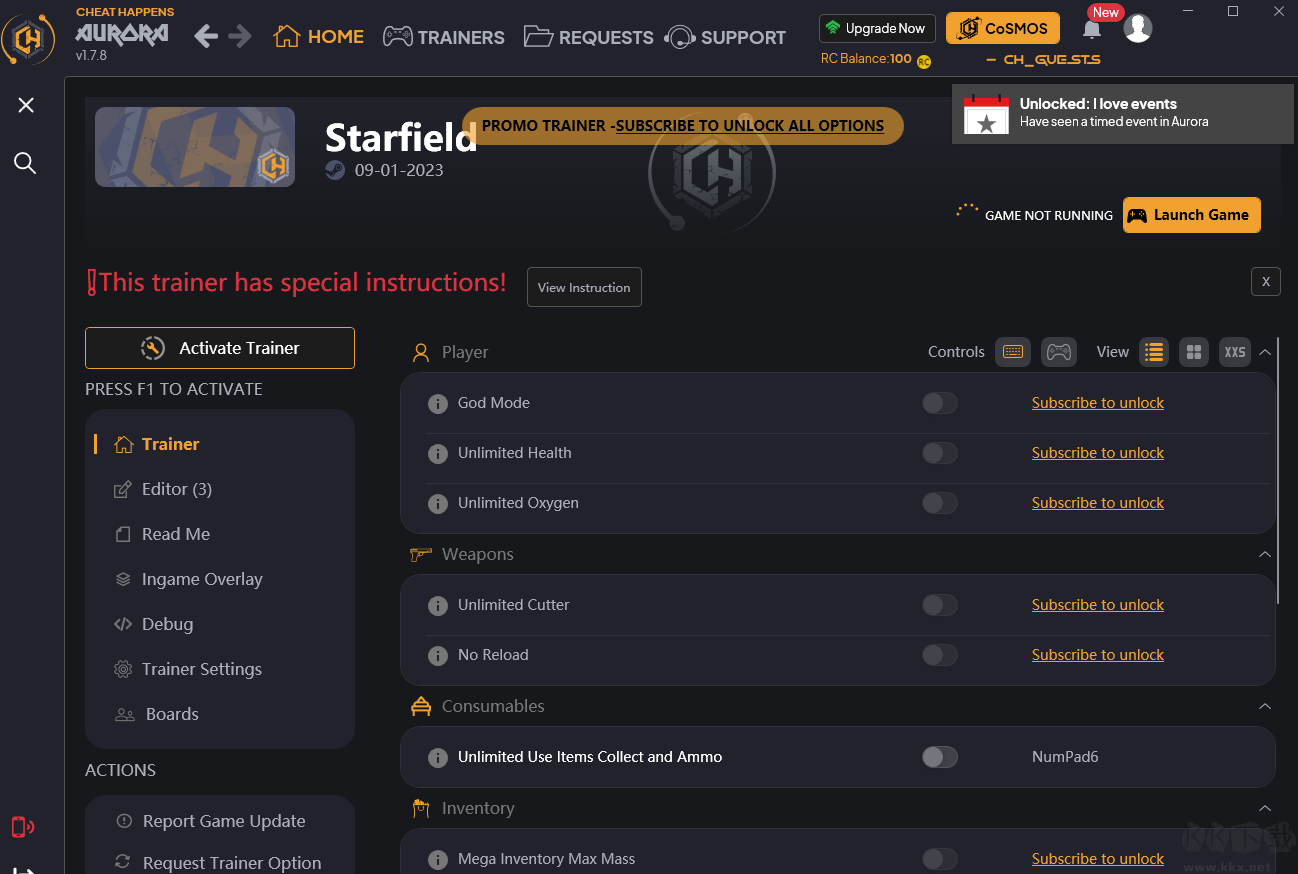Screen dimensions: 1298x874
Task: Click the NumPad6 hotkey label
Action: [1065, 757]
